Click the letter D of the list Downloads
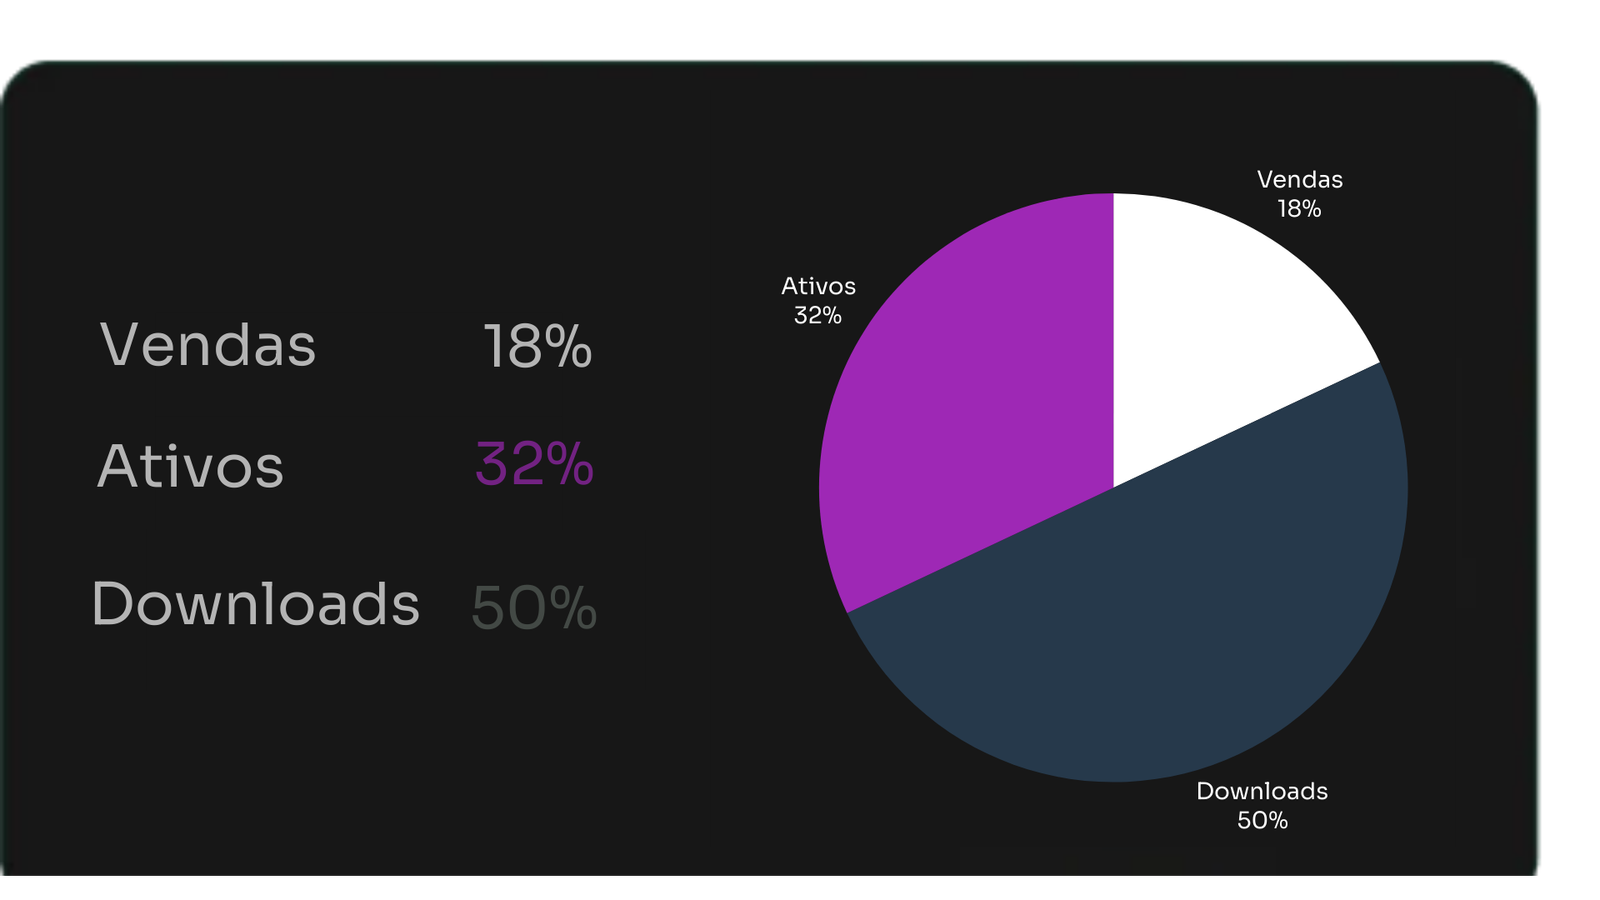 click(x=113, y=604)
